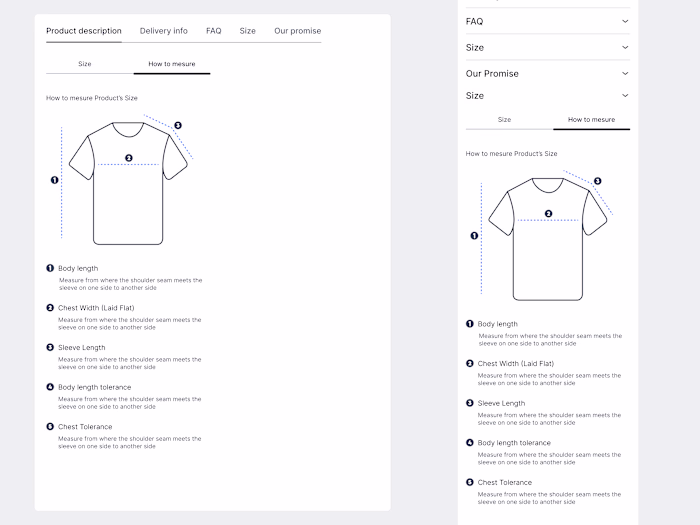This screenshot has width=700, height=525.
Task: Click the Our Promise accordion label
Action: pos(492,74)
